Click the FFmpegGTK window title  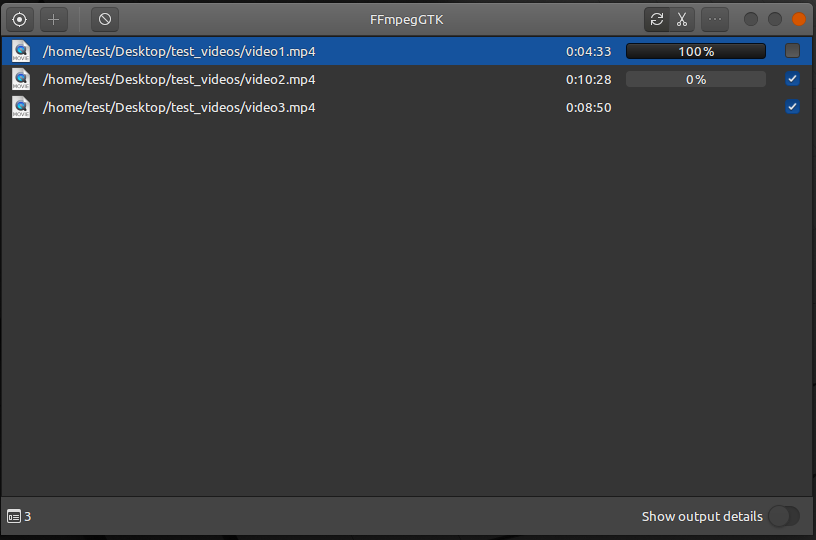[x=406, y=20]
